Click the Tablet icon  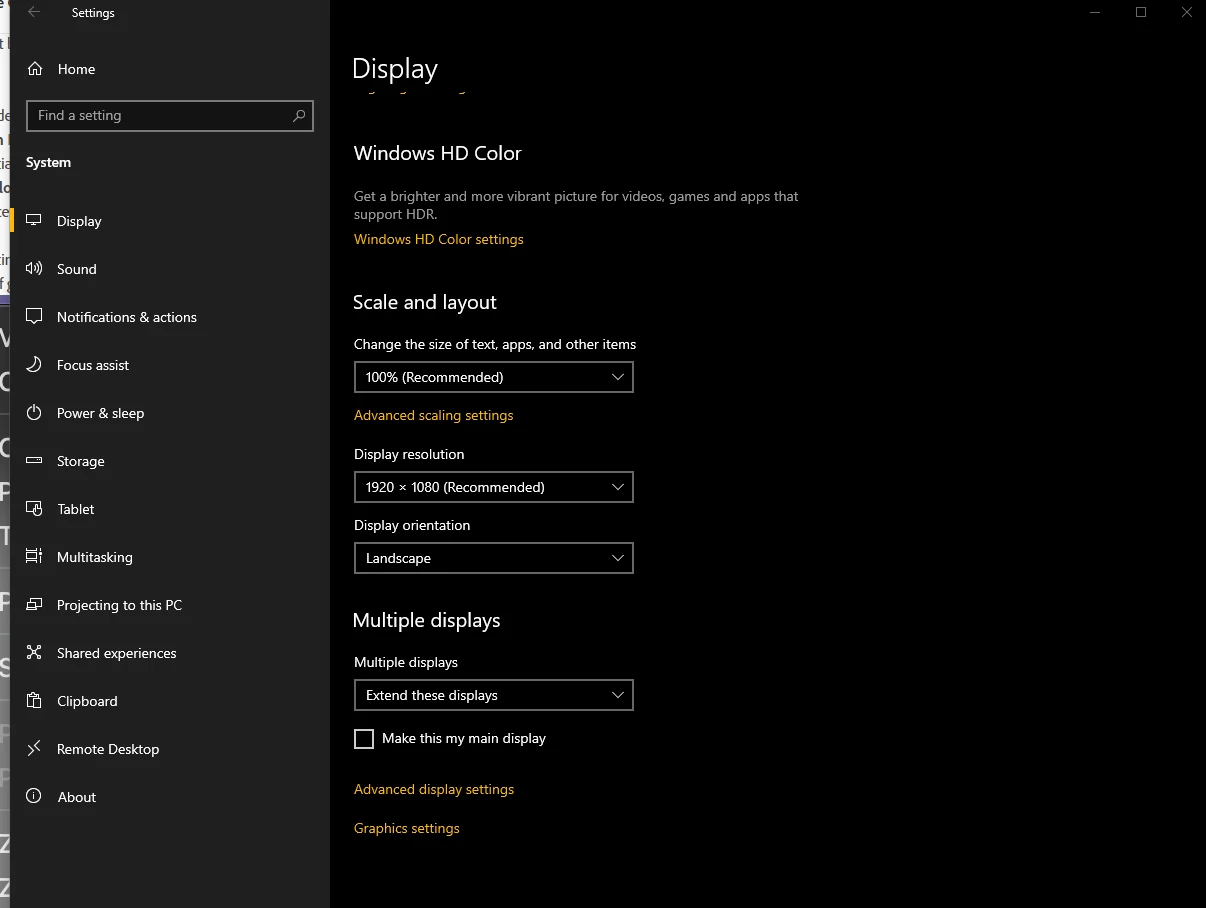pos(35,509)
